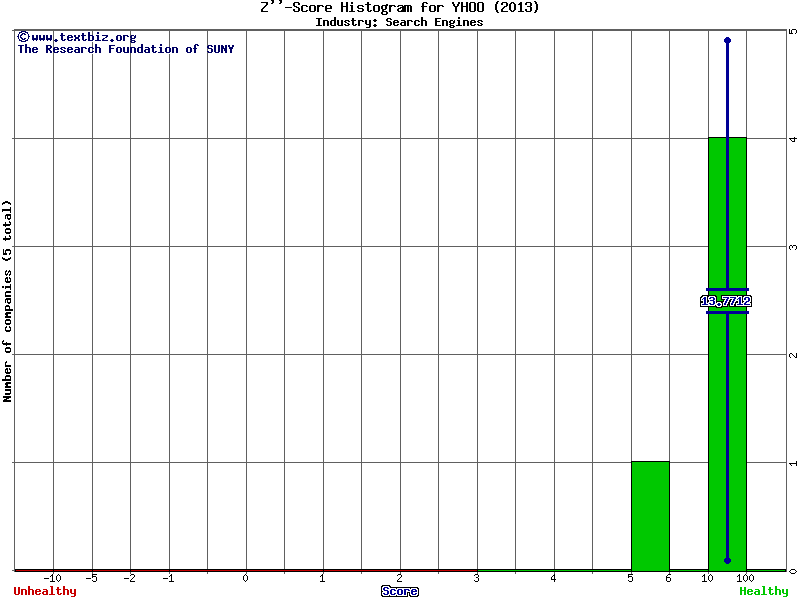Click the red Unhealthy label
The width and height of the screenshot is (800, 600).
coord(45,591)
